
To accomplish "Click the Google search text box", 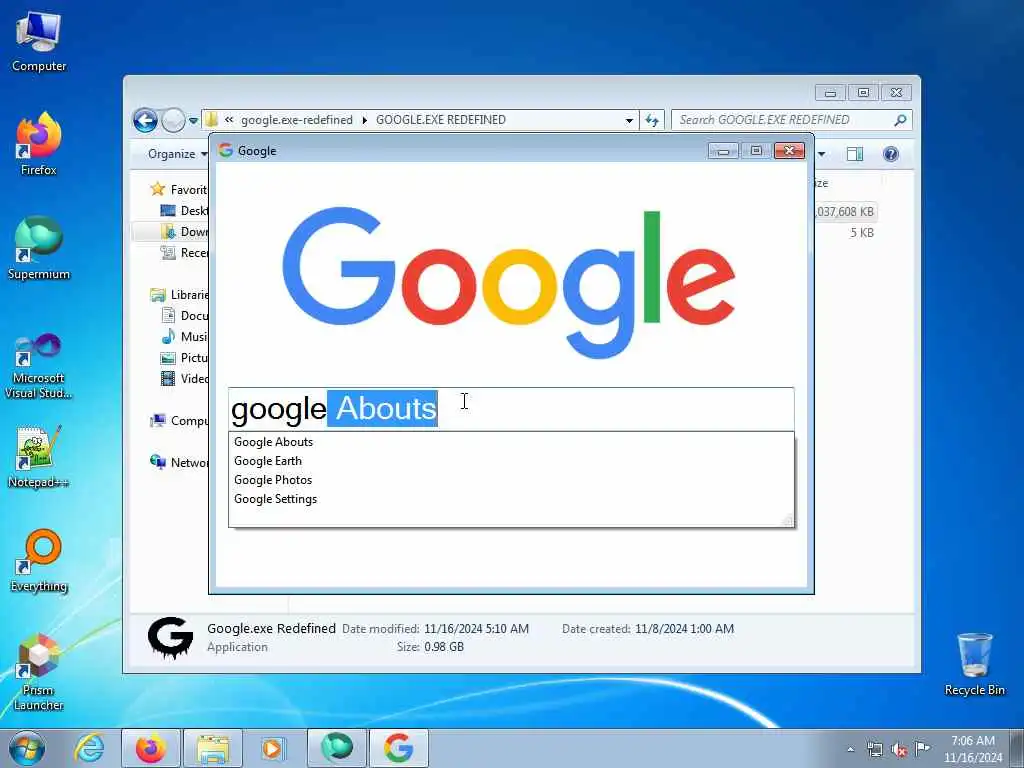I will (511, 409).
